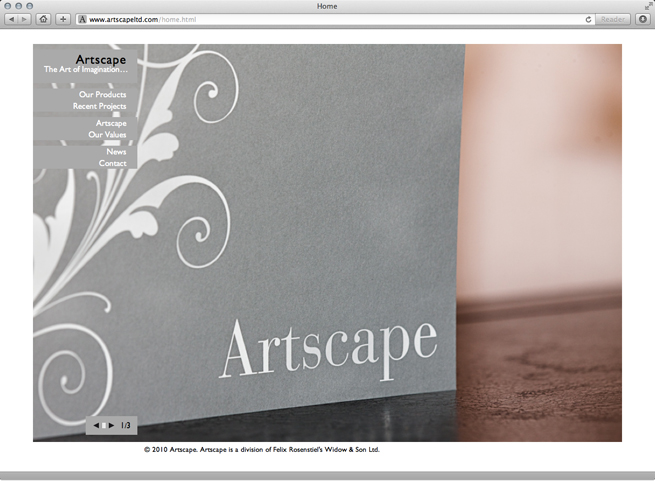Open the Our Products menu item
This screenshot has width=655, height=481.
coord(102,94)
